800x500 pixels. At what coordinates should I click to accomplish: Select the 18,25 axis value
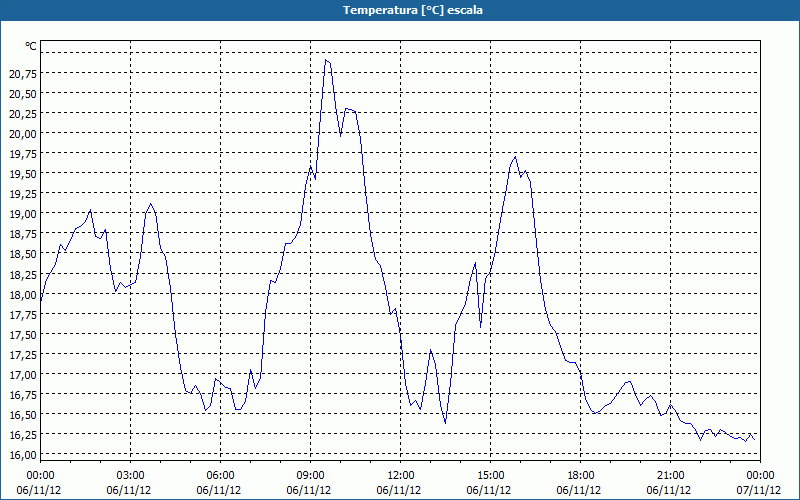pyautogui.click(x=23, y=274)
